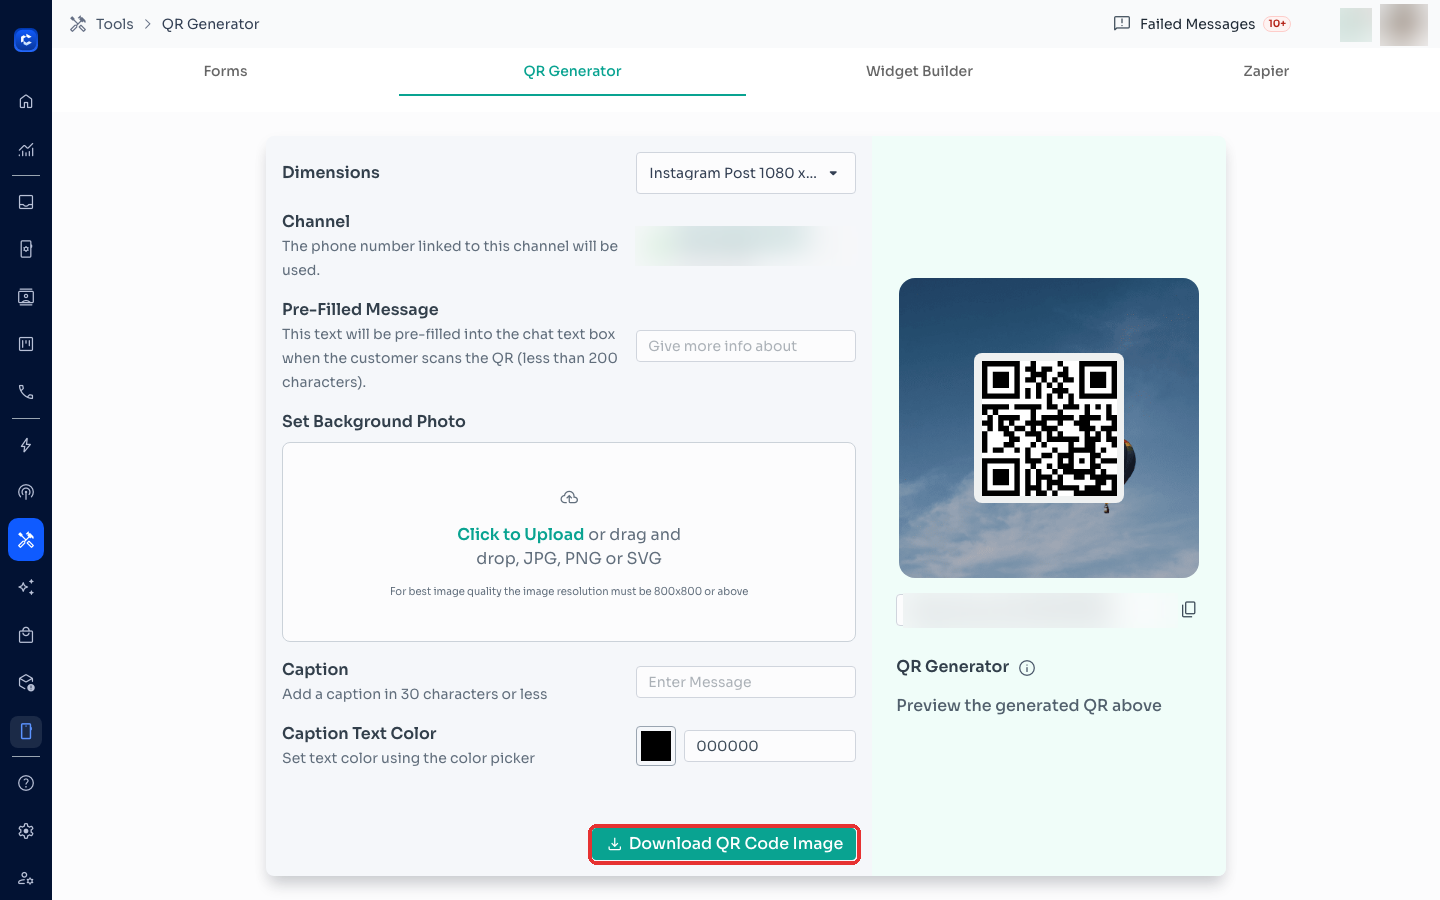
Task: Click the info icon next to QR Generator
Action: click(1027, 668)
